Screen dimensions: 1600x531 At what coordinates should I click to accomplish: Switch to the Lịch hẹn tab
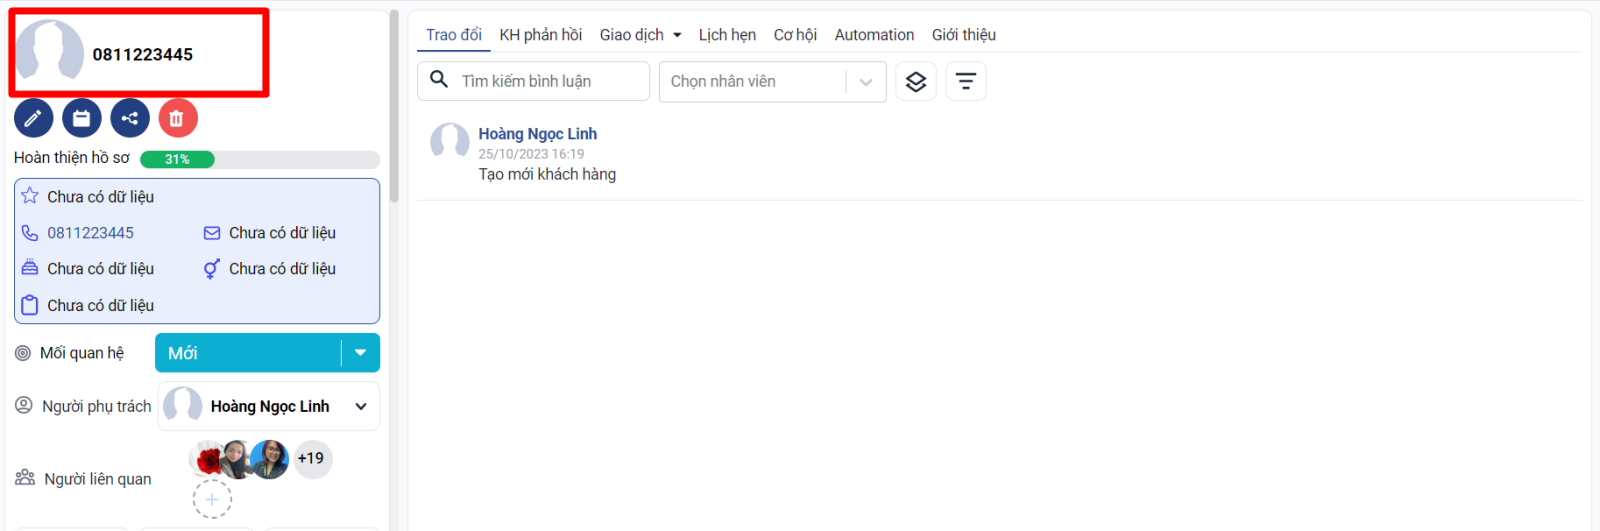point(727,35)
